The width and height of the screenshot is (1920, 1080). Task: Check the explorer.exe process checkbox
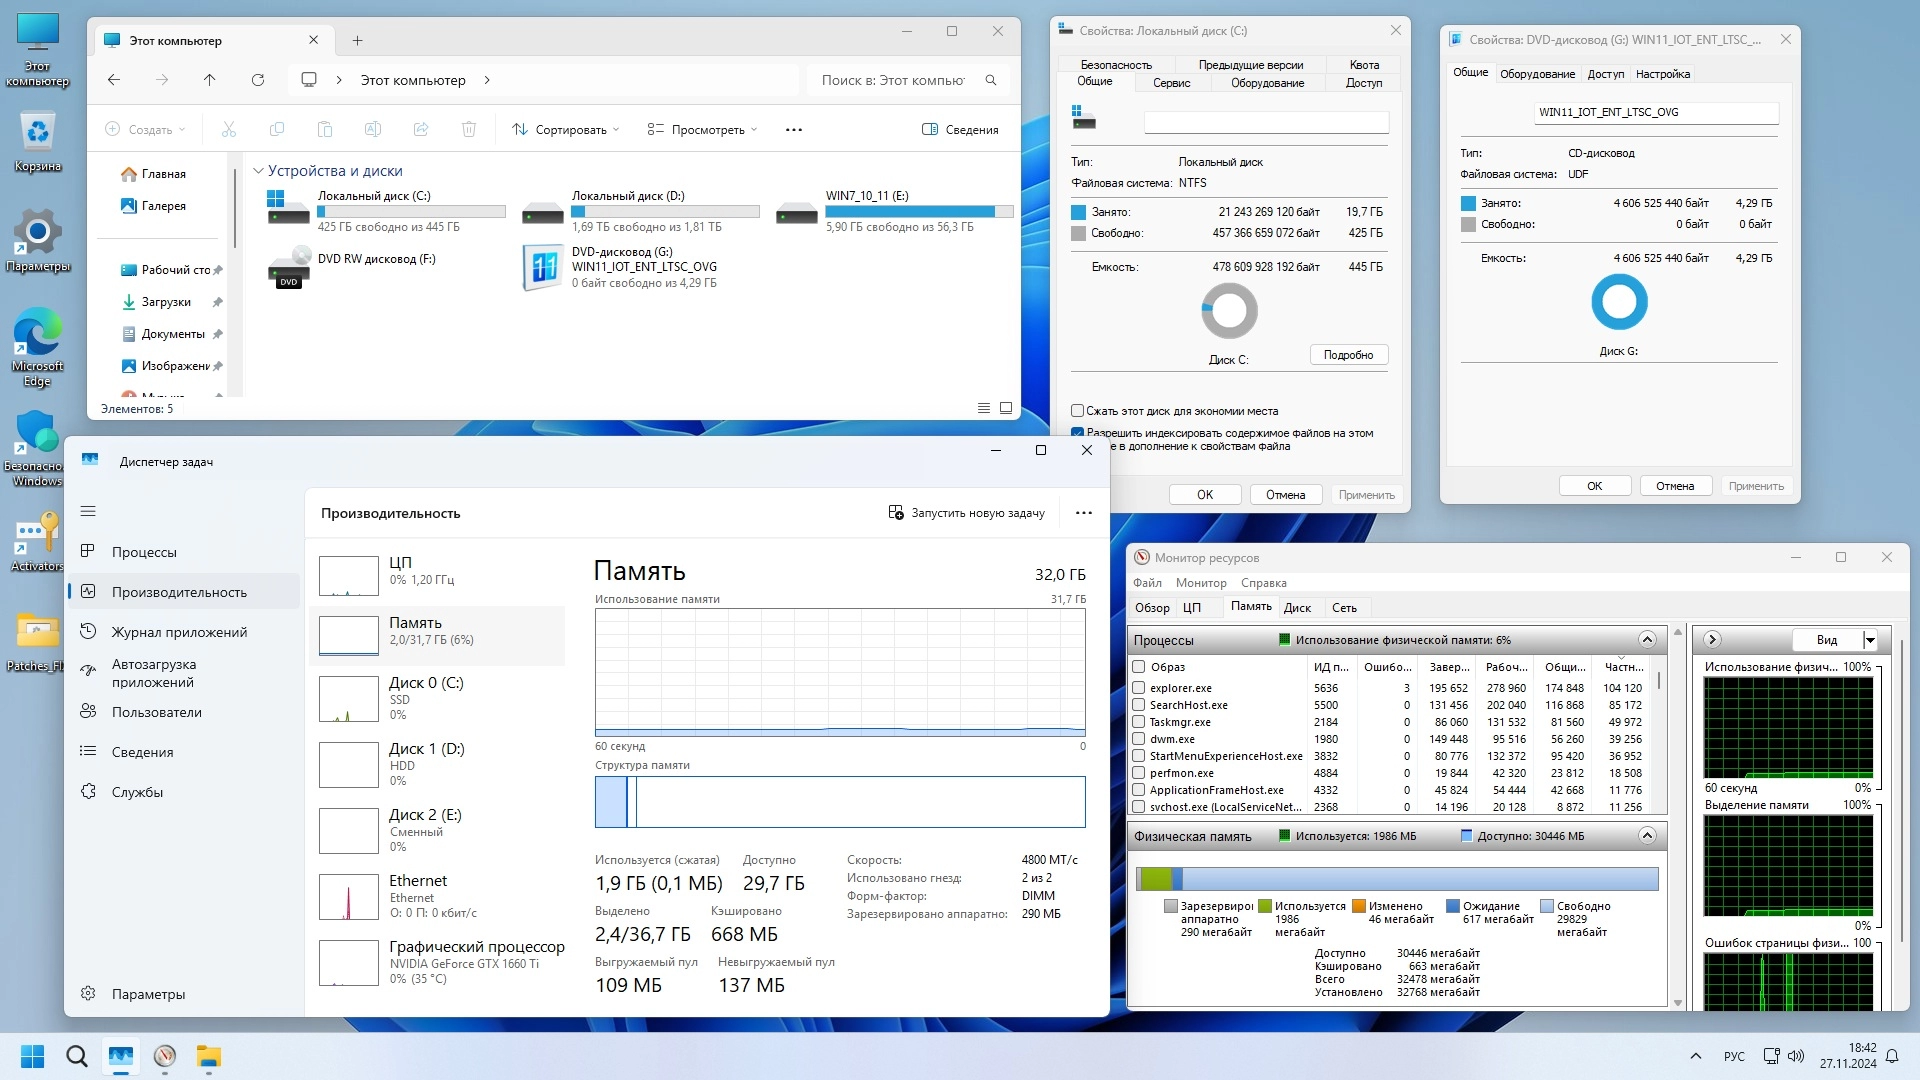pyautogui.click(x=1138, y=688)
